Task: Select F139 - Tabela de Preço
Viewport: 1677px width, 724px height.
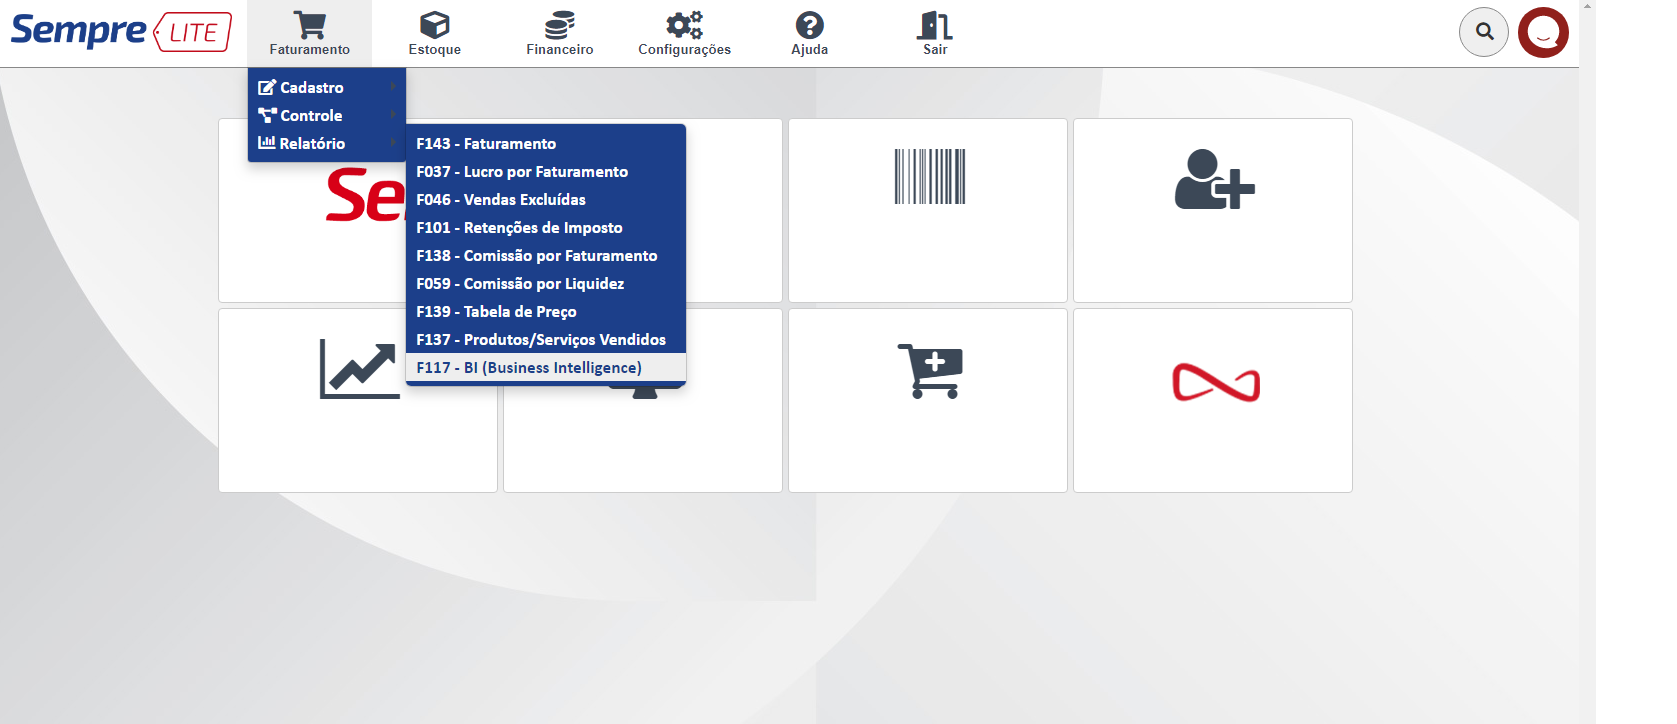Action: tap(546, 312)
